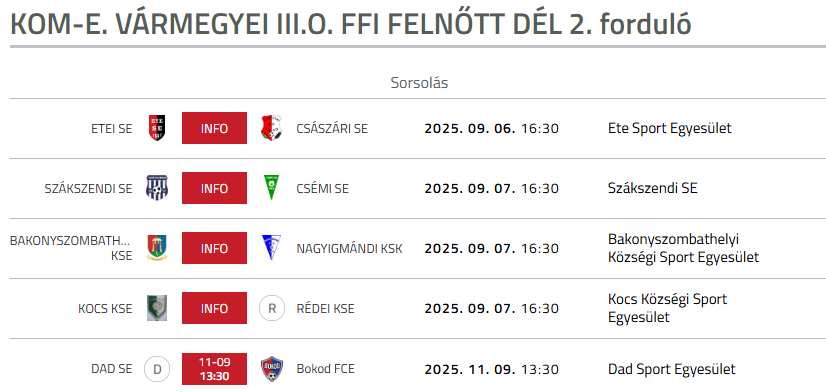The height and width of the screenshot is (392, 826).
Task: Click the blue Nagyigmándi KSK pennant logo
Action: tap(271, 248)
